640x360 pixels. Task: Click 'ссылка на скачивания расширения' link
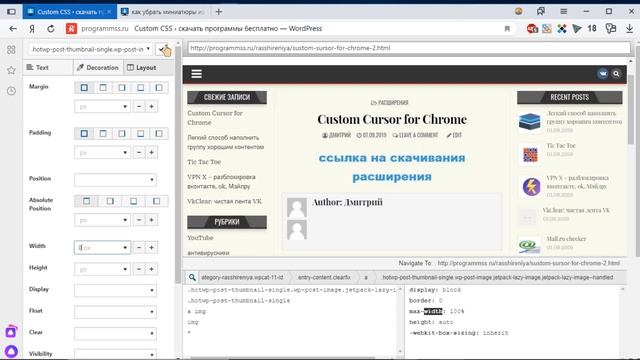click(392, 167)
